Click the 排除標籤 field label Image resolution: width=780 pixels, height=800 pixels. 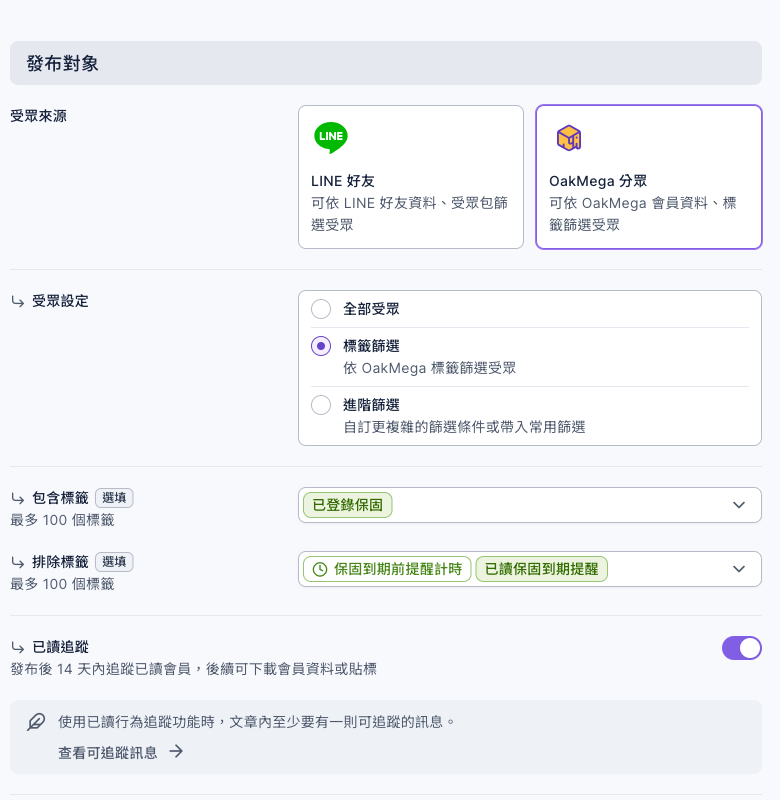pyautogui.click(x=60, y=562)
